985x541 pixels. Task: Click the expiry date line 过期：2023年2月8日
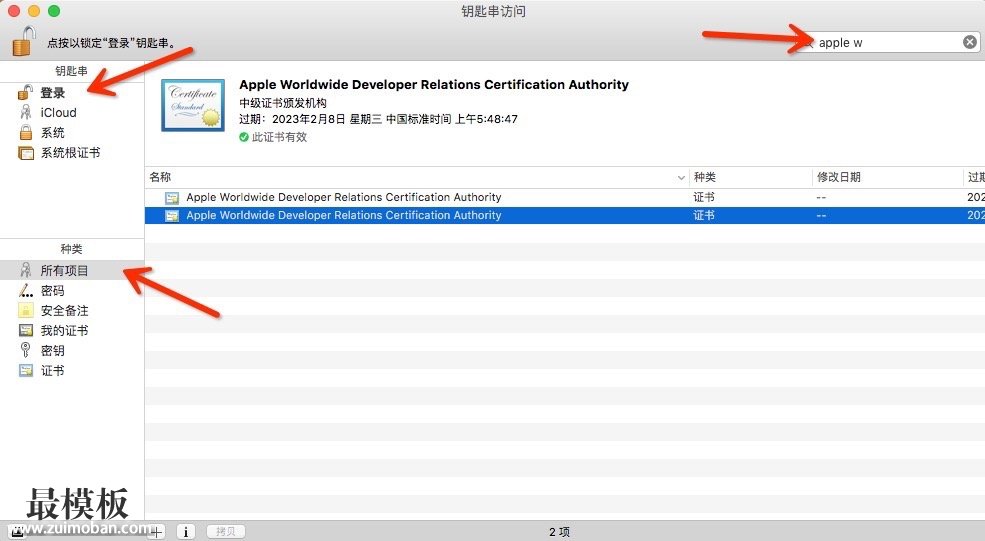378,119
